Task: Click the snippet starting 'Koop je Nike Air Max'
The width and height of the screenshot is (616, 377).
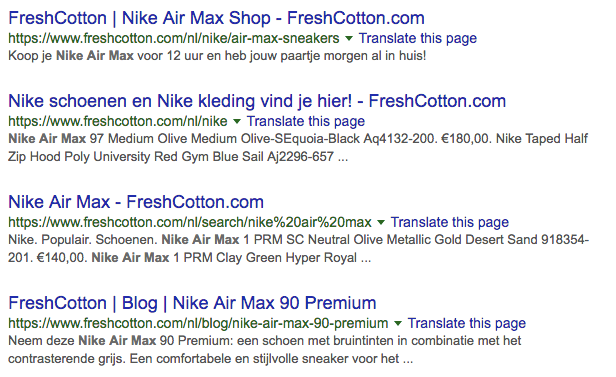Action: [217, 56]
